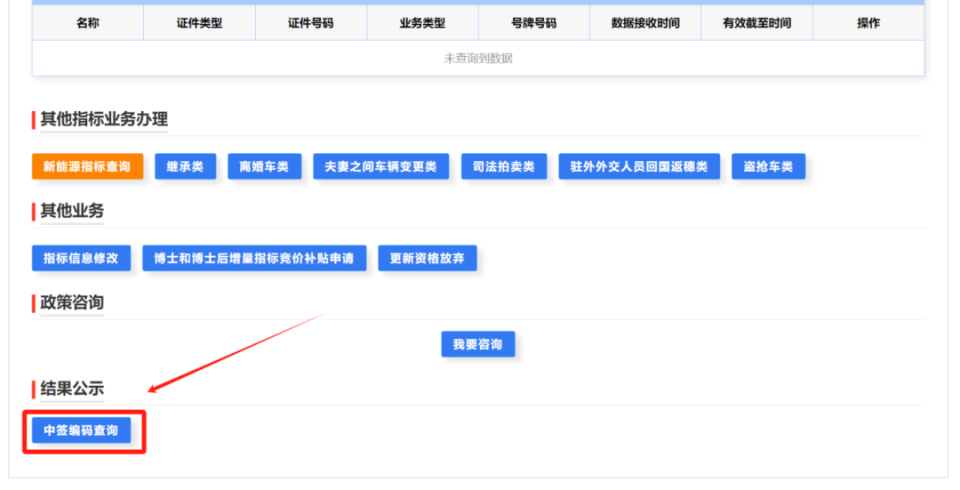Click the 证件号码 column header
This screenshot has width=960, height=490.
click(x=311, y=23)
